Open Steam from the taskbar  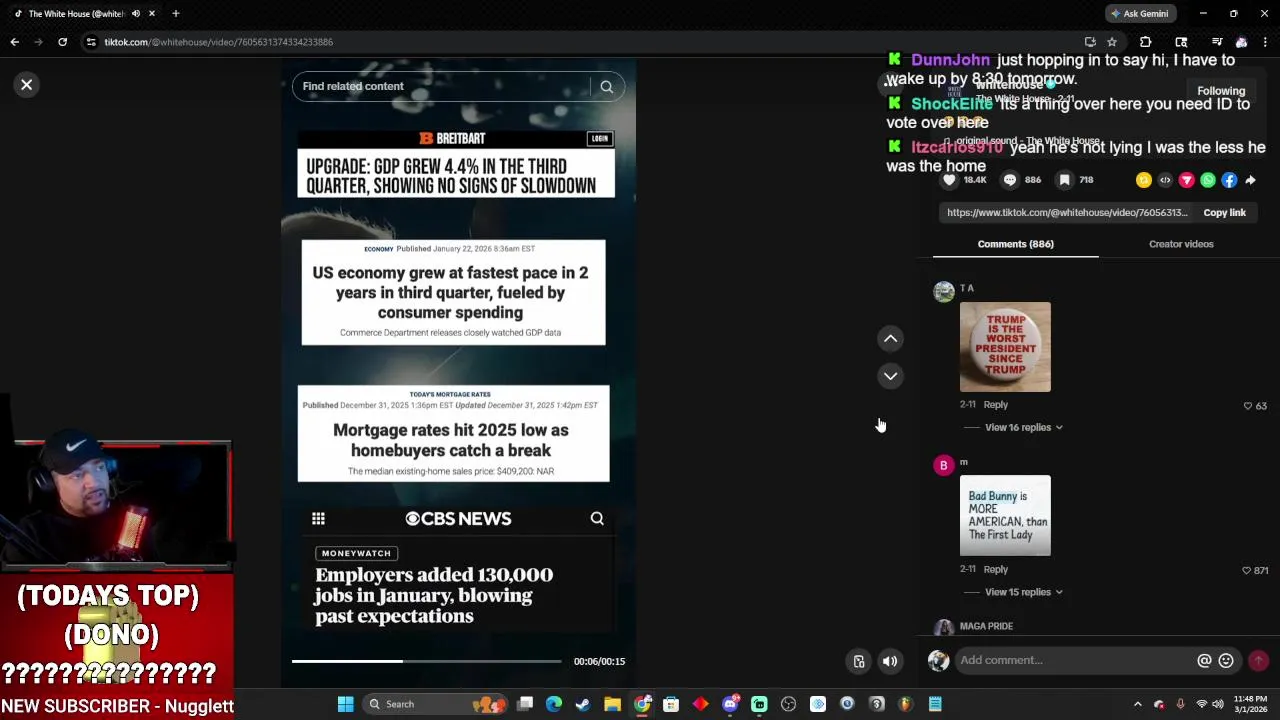[583, 704]
